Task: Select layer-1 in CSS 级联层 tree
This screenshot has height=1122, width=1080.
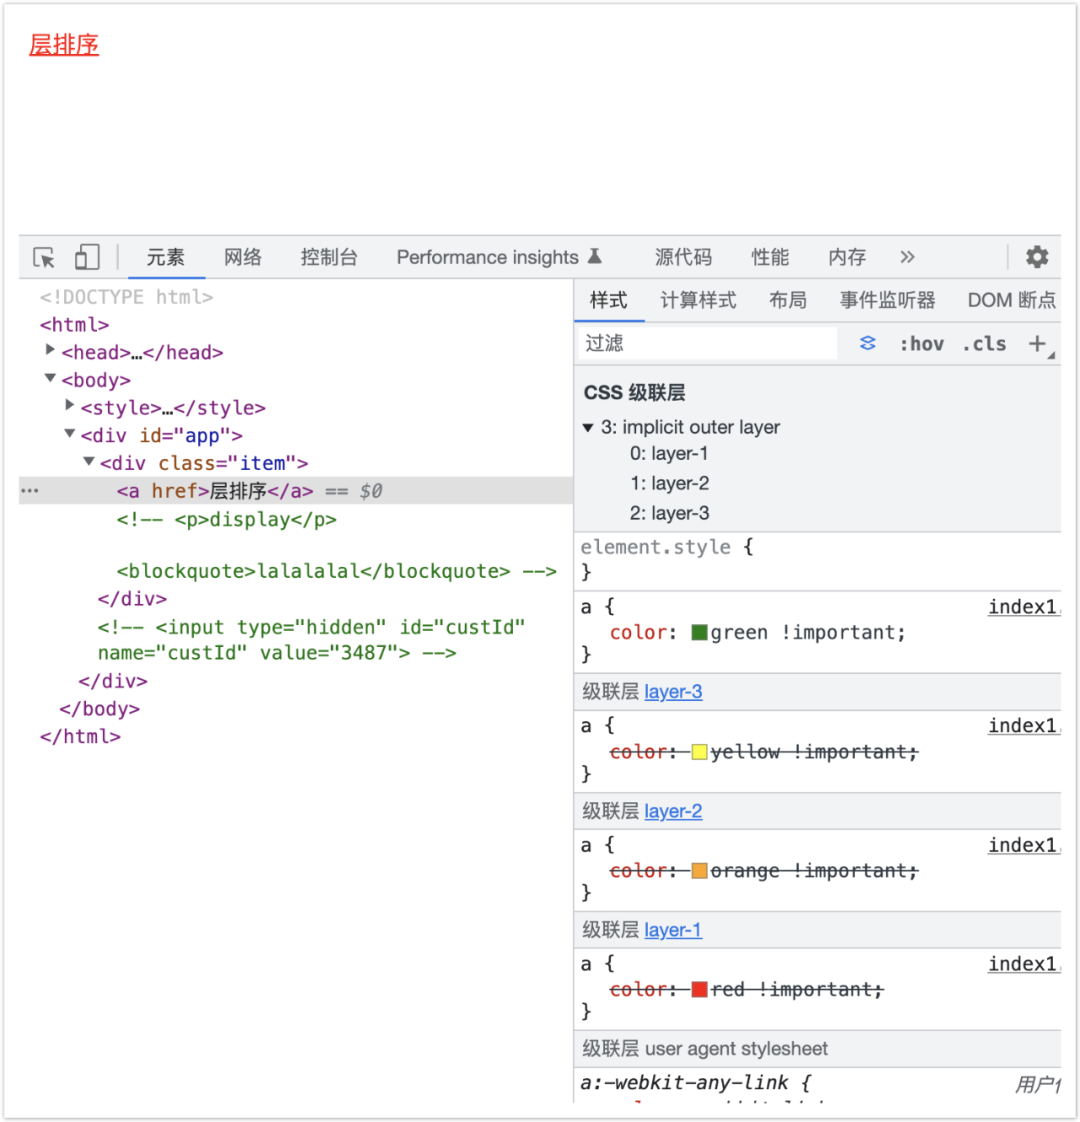Action: [x=669, y=454]
